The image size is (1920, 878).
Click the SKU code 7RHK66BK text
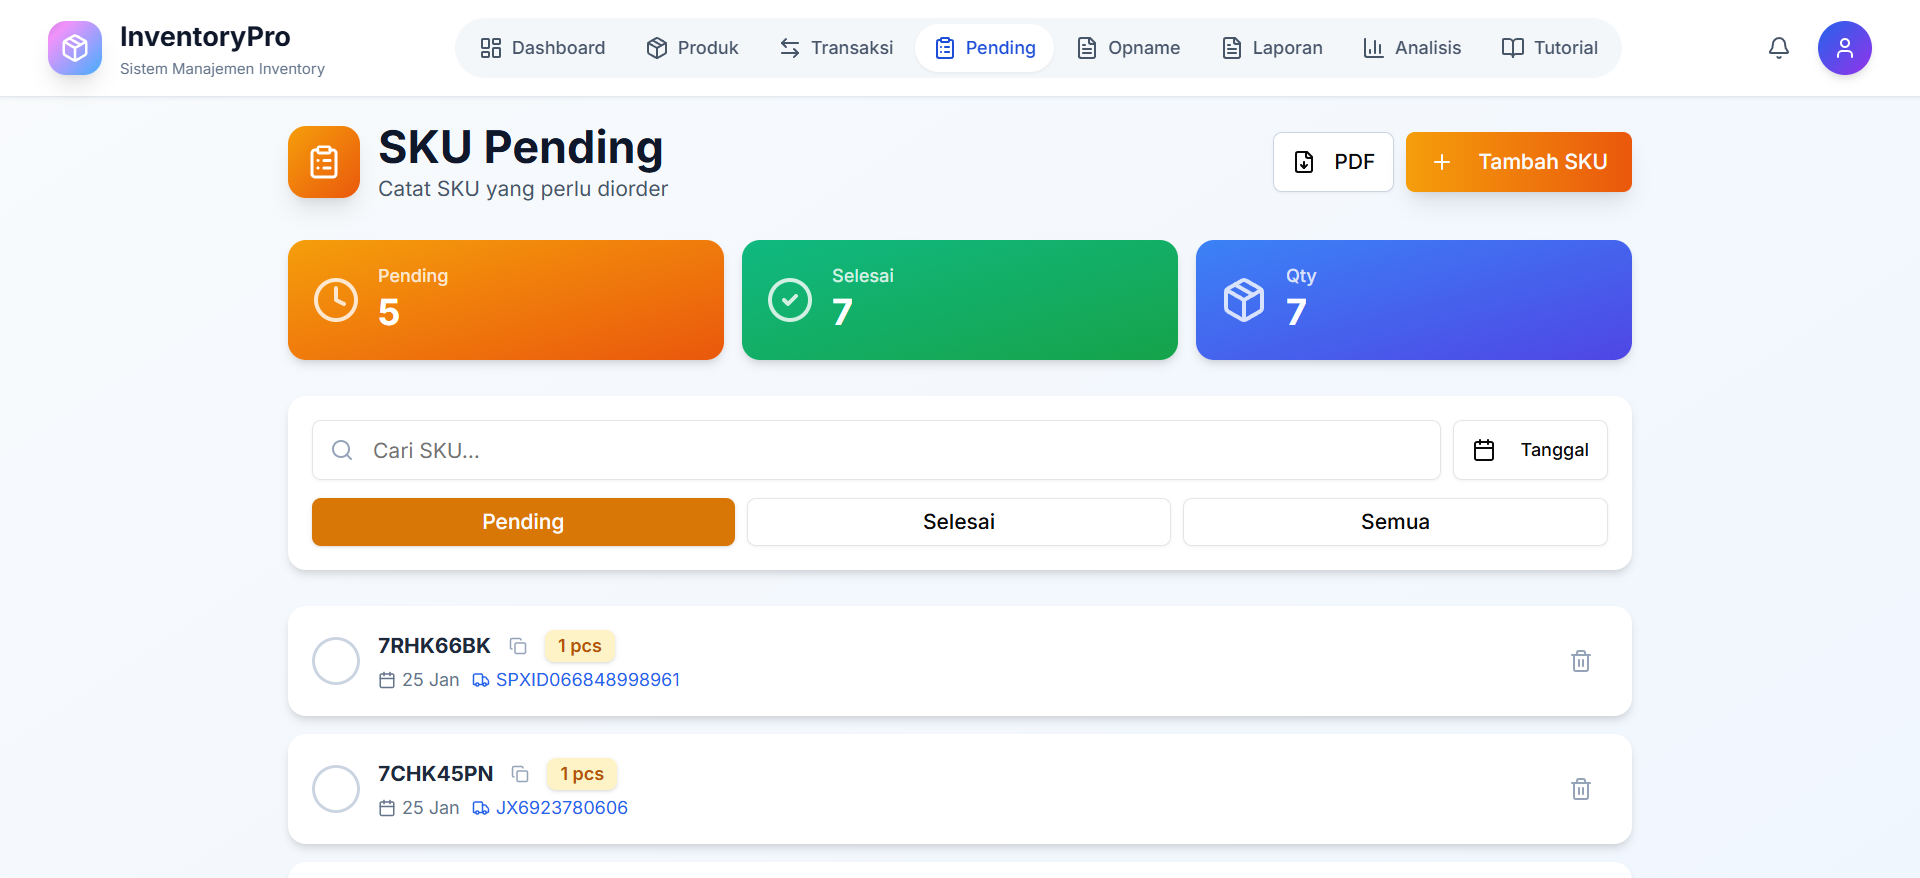click(434, 646)
